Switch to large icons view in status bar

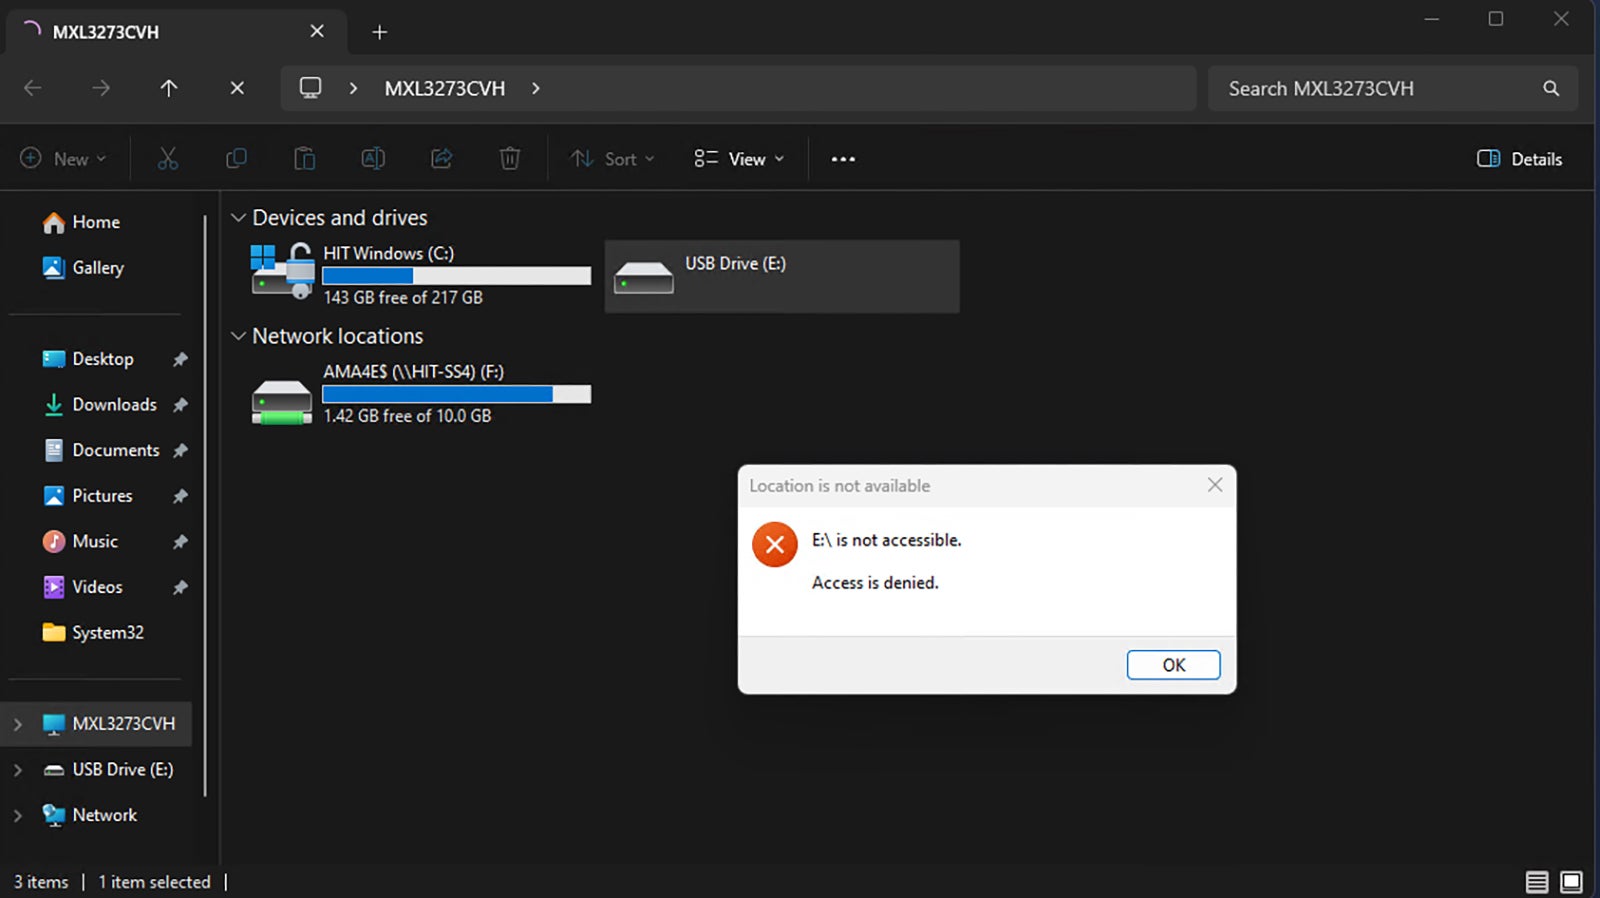coord(1571,882)
